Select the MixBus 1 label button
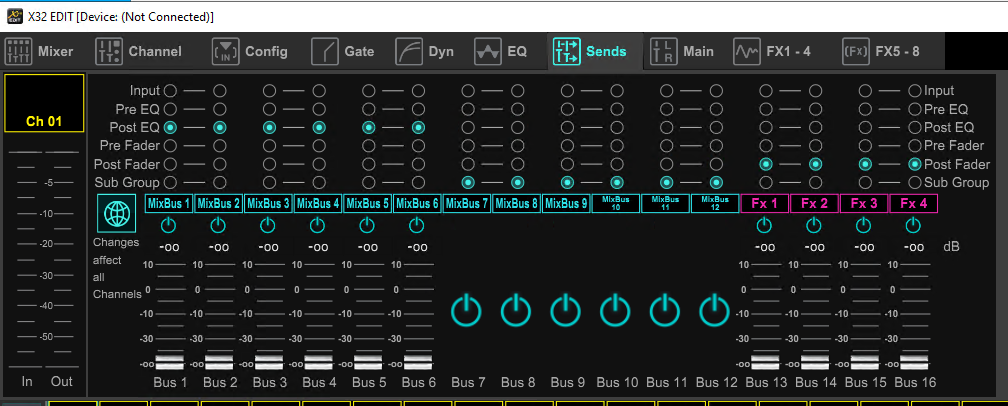1008x406 pixels. coord(169,204)
